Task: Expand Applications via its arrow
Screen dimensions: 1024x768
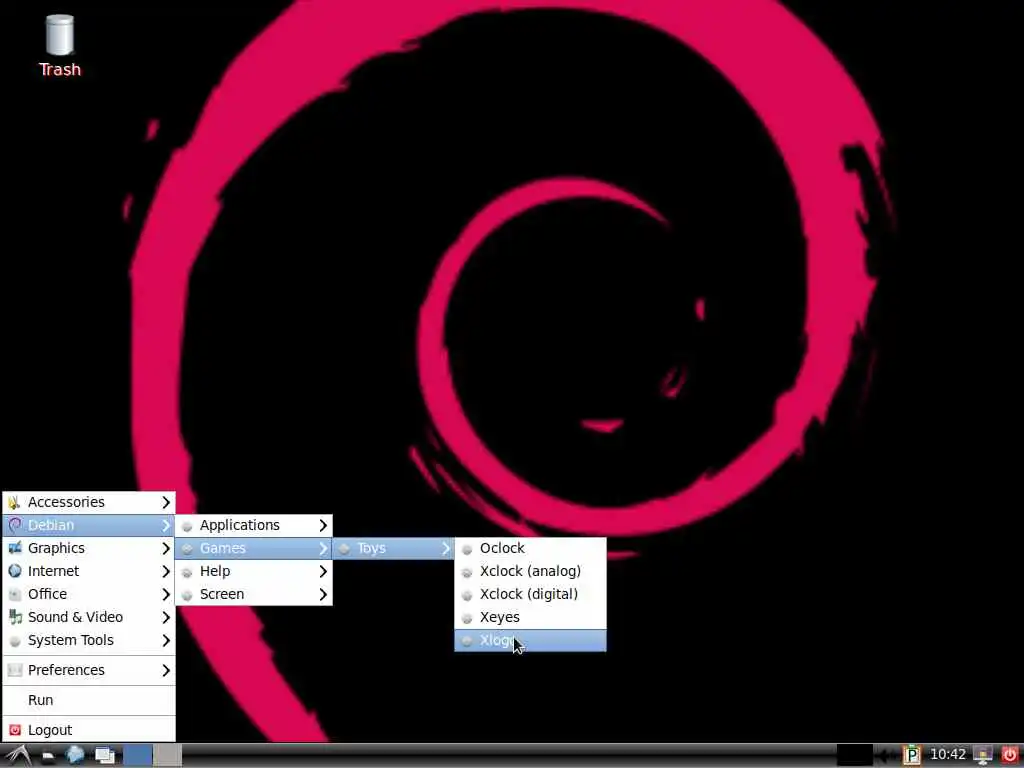Action: 323,525
